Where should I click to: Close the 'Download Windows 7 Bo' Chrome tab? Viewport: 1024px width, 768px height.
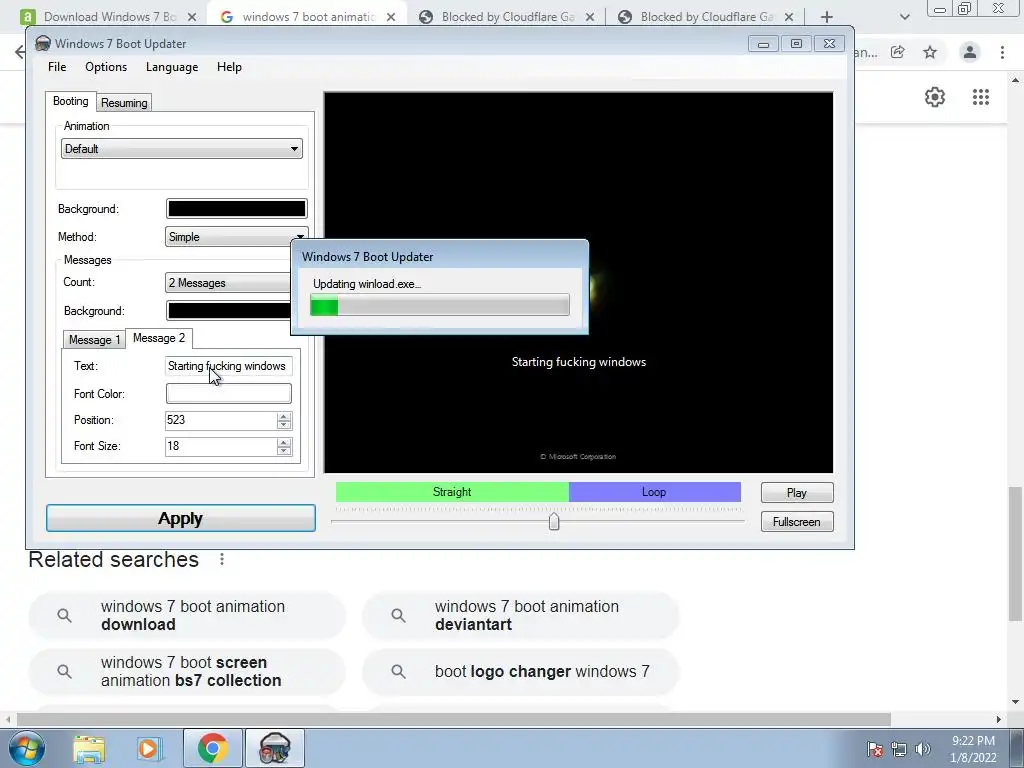(x=192, y=17)
